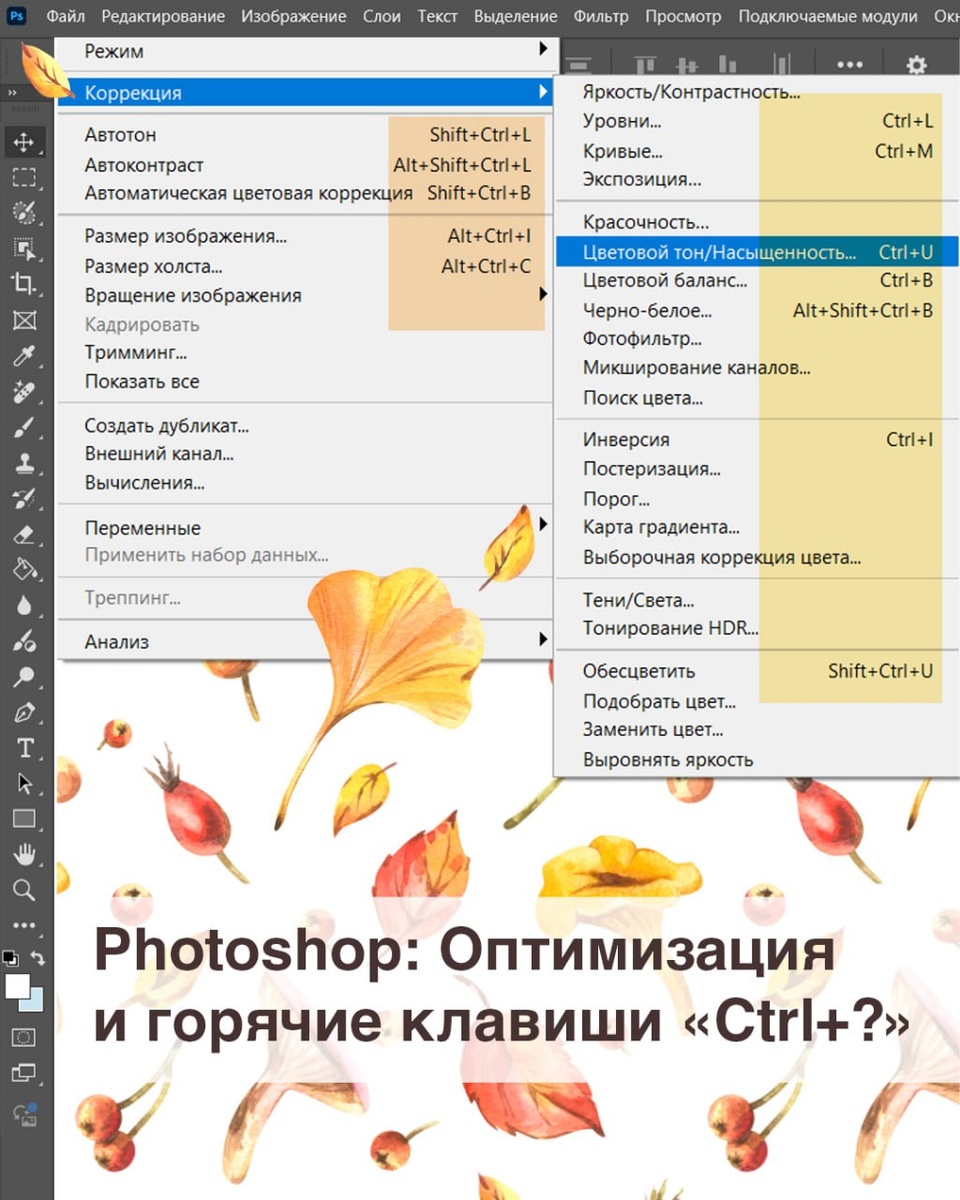Screen dimensions: 960x1200
Task: Toggle Quick Mask mode
Action: click(24, 1038)
